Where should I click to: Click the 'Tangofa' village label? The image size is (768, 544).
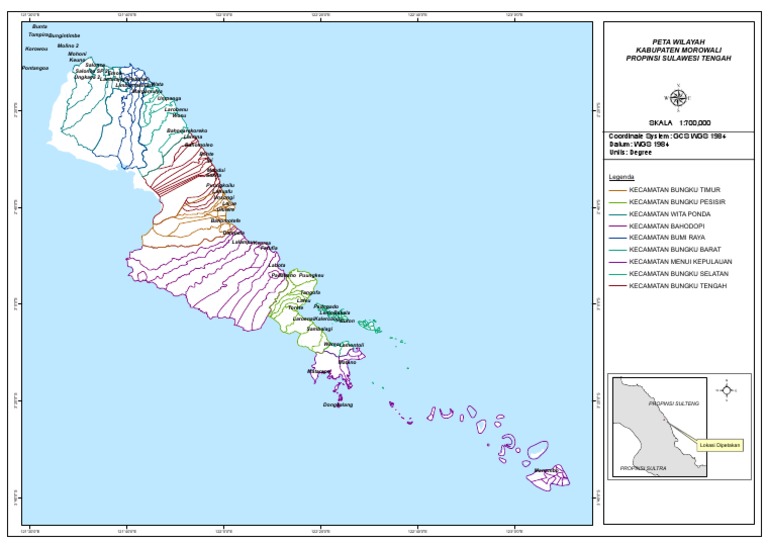(310, 292)
